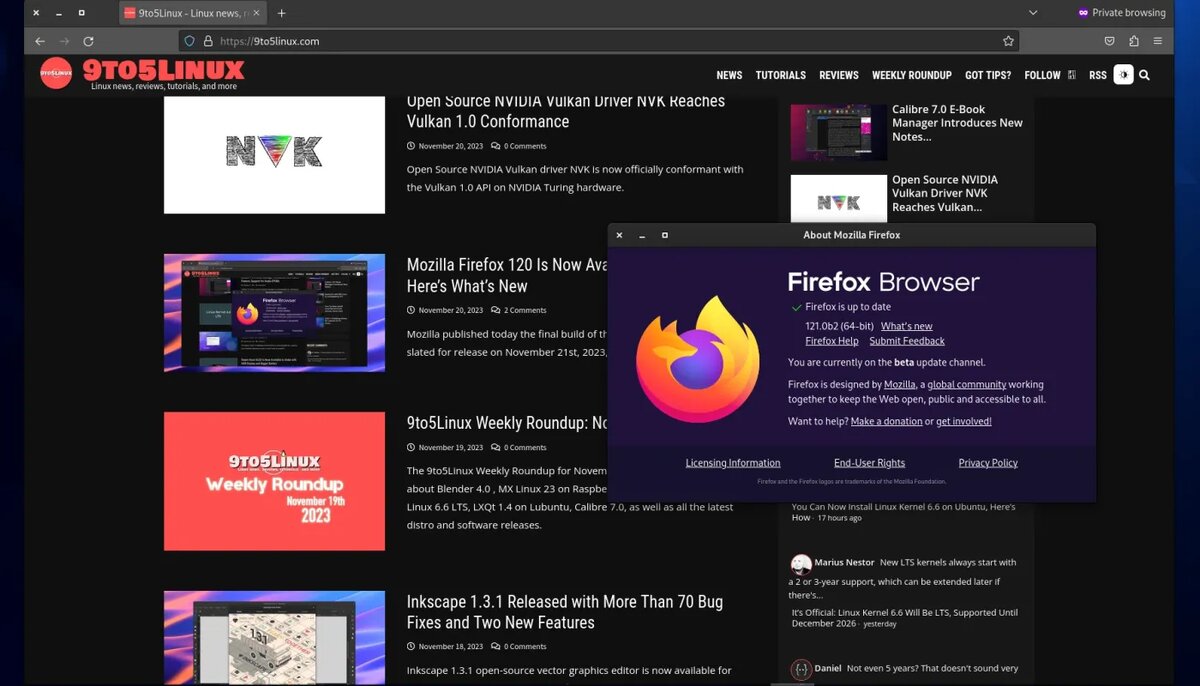Open the GOT TIPS? menu item

click(988, 75)
